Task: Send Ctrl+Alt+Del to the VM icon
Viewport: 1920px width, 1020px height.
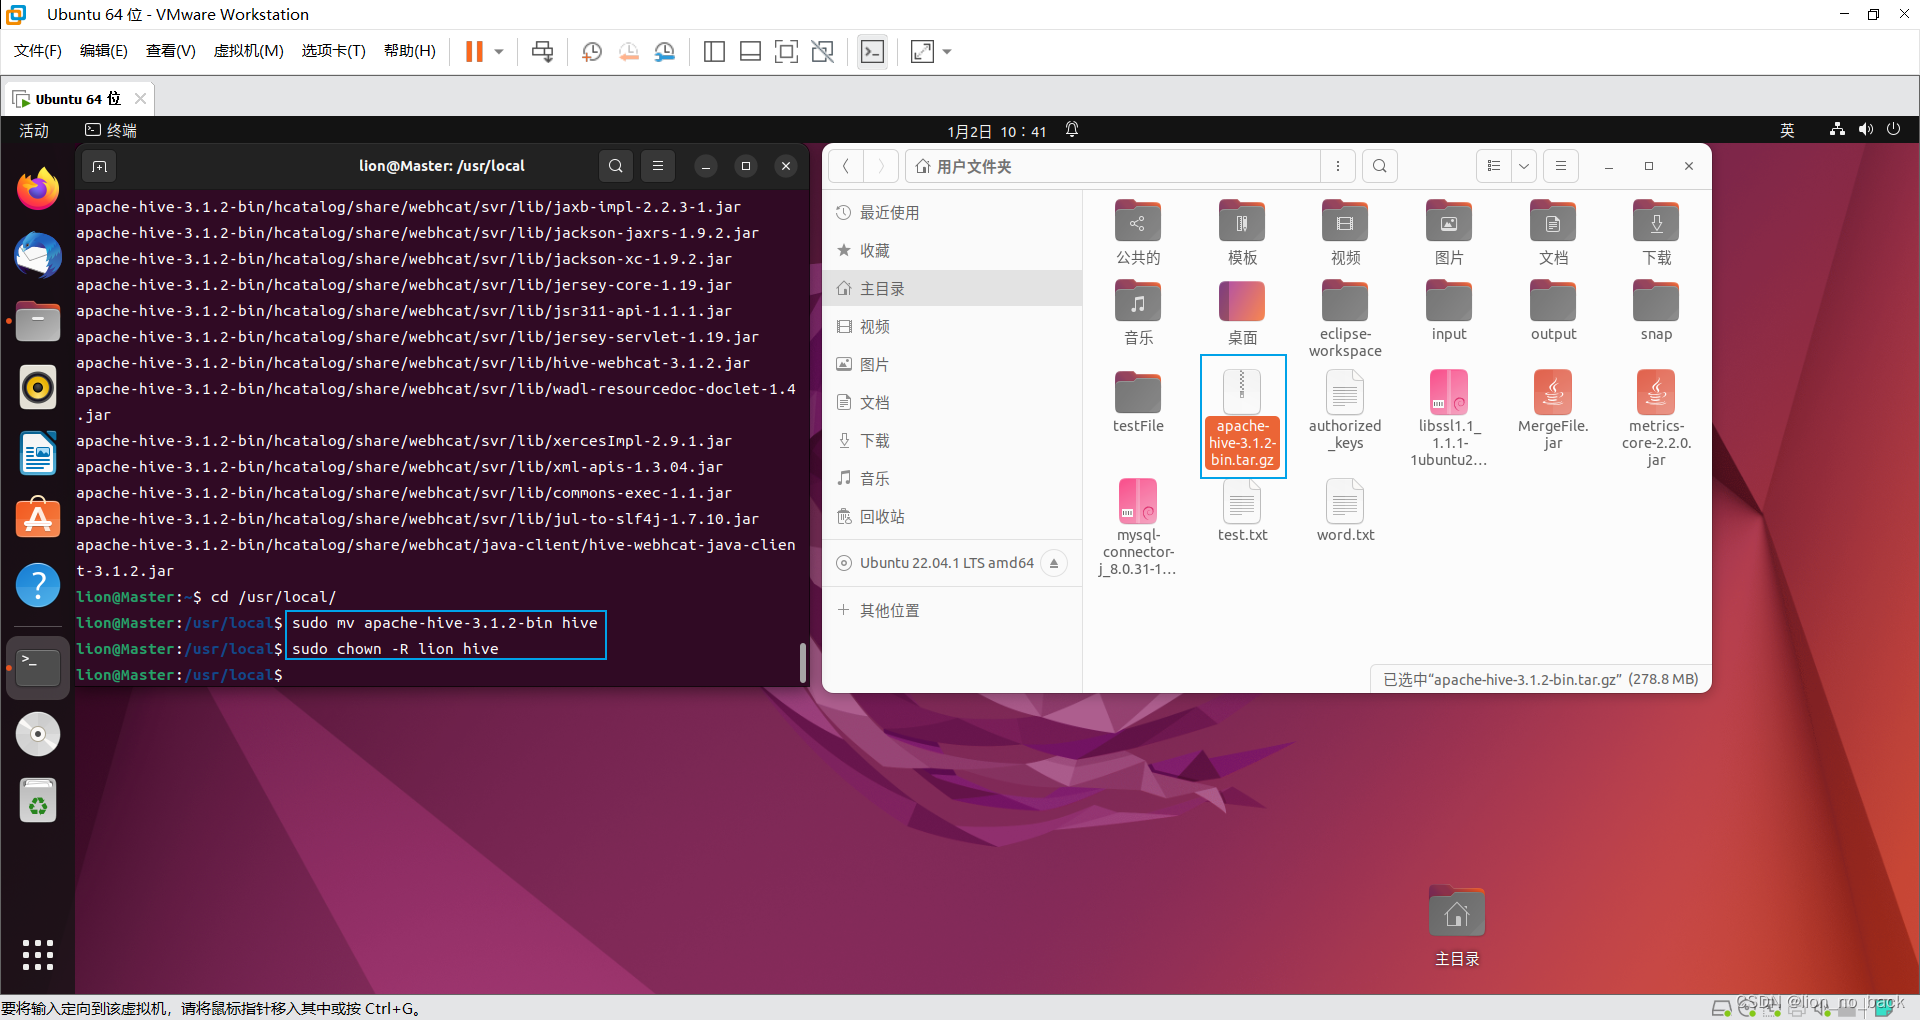Action: point(542,51)
